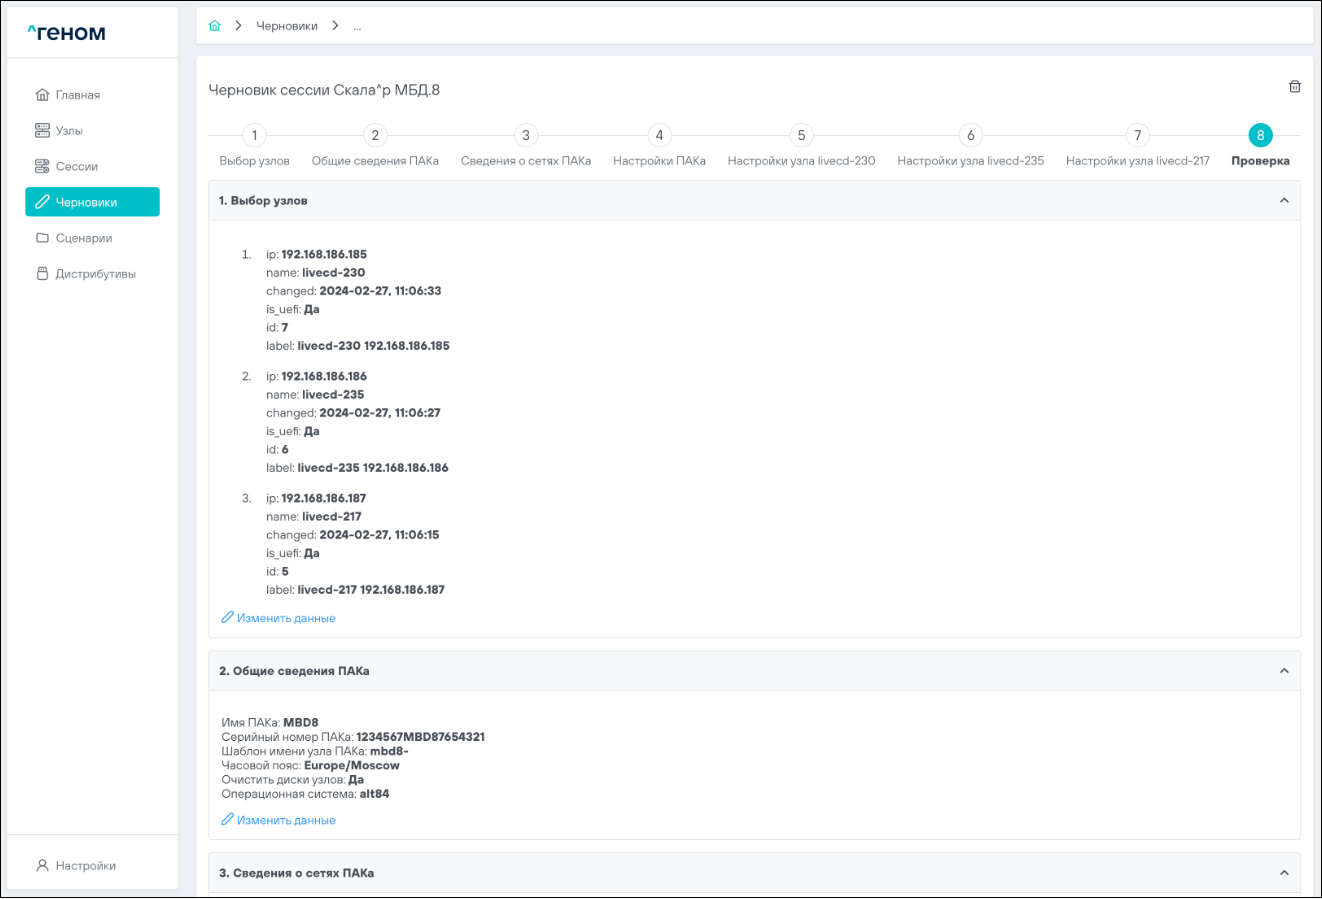Open Главная in the sidebar
The image size is (1322, 899).
pyautogui.click(x=77, y=95)
